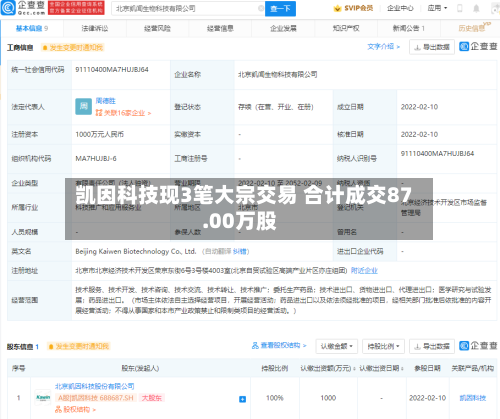Click the SVIP会员 crown icon
Screen dimensions: 500x419
tap(337, 8)
